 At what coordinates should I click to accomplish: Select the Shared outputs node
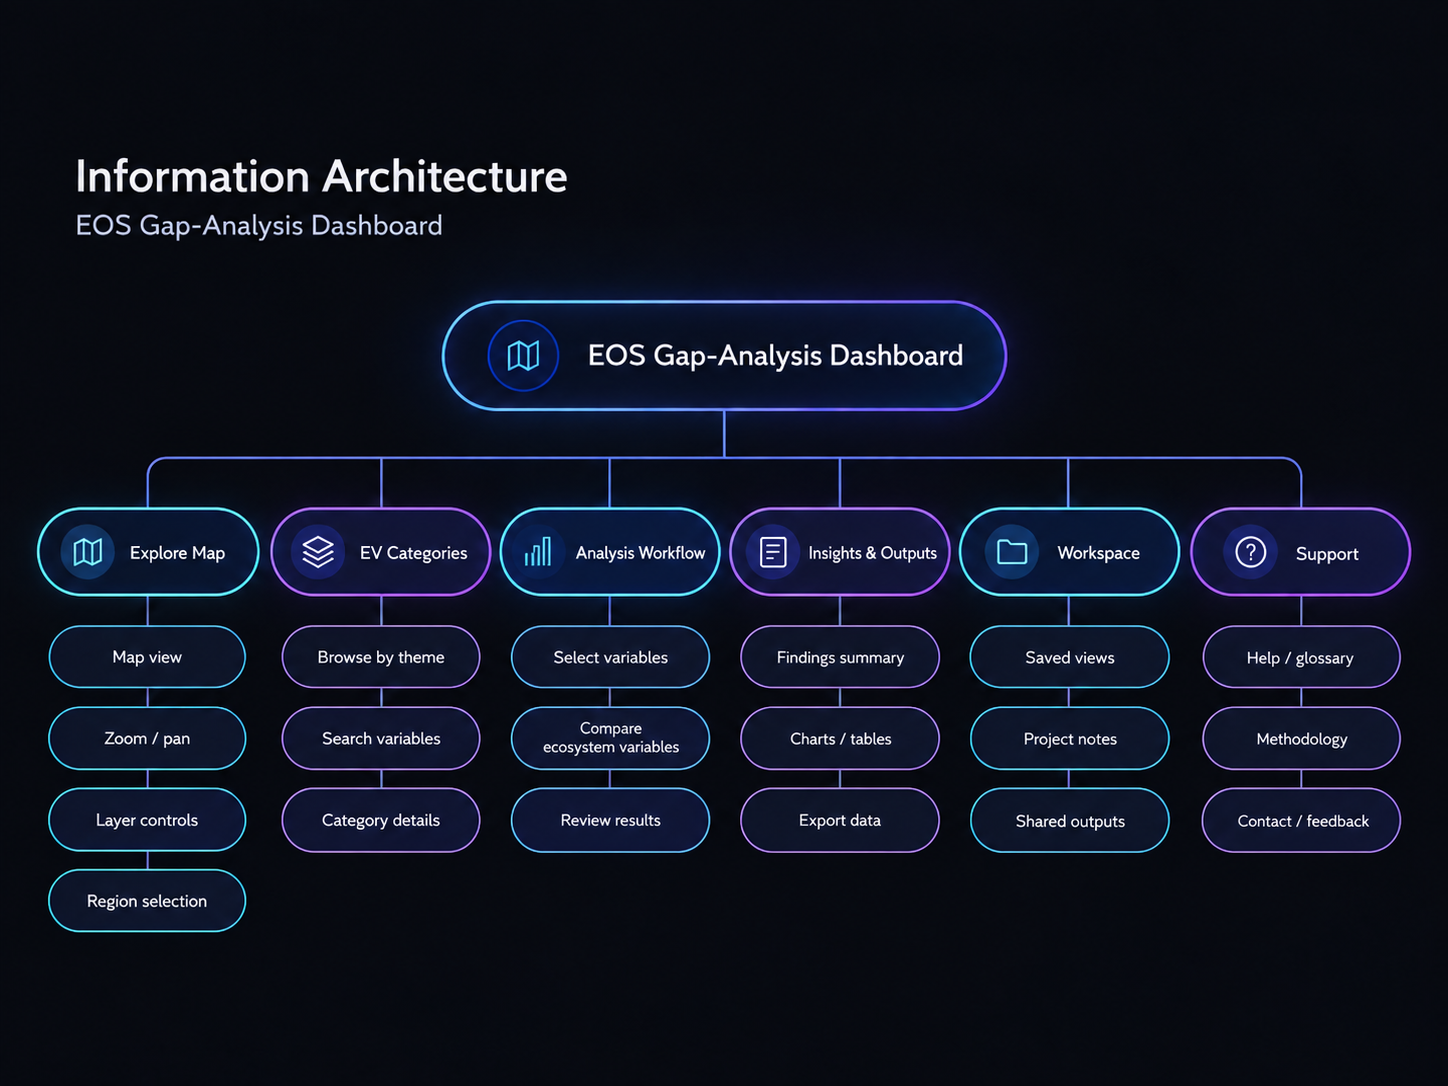pyautogui.click(x=1070, y=821)
